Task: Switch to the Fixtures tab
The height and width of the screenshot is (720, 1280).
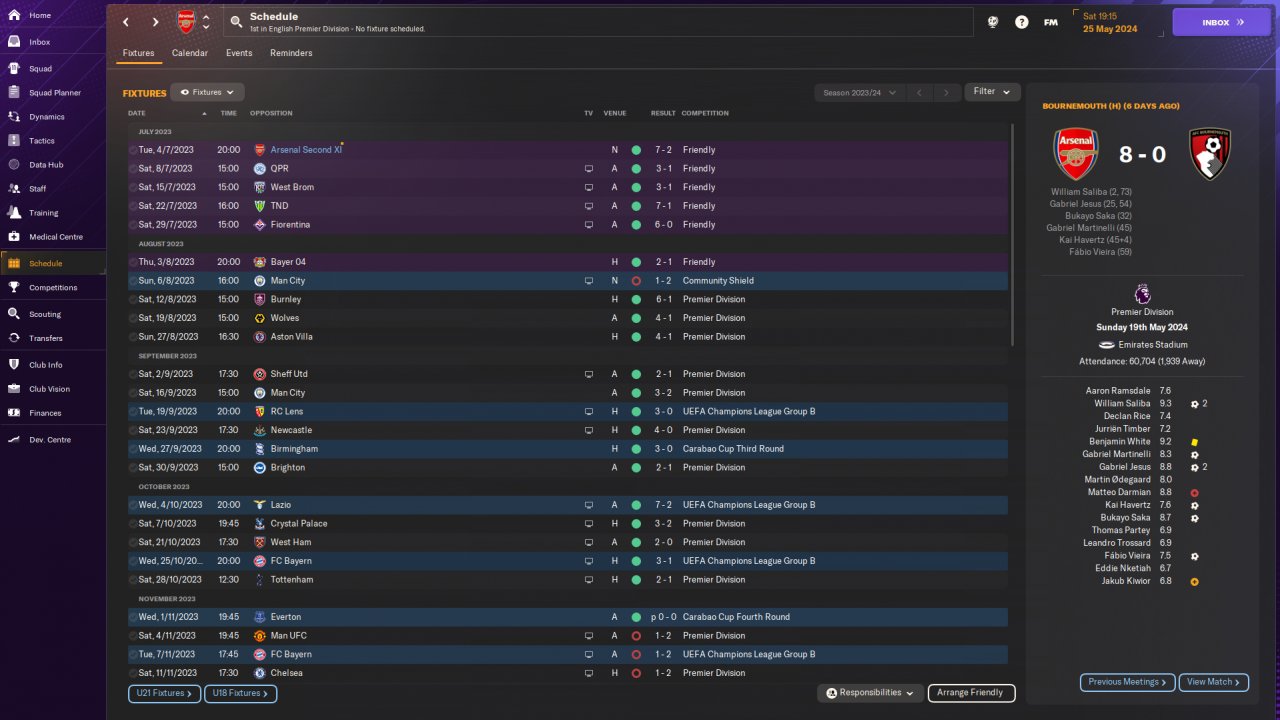Action: pos(139,53)
